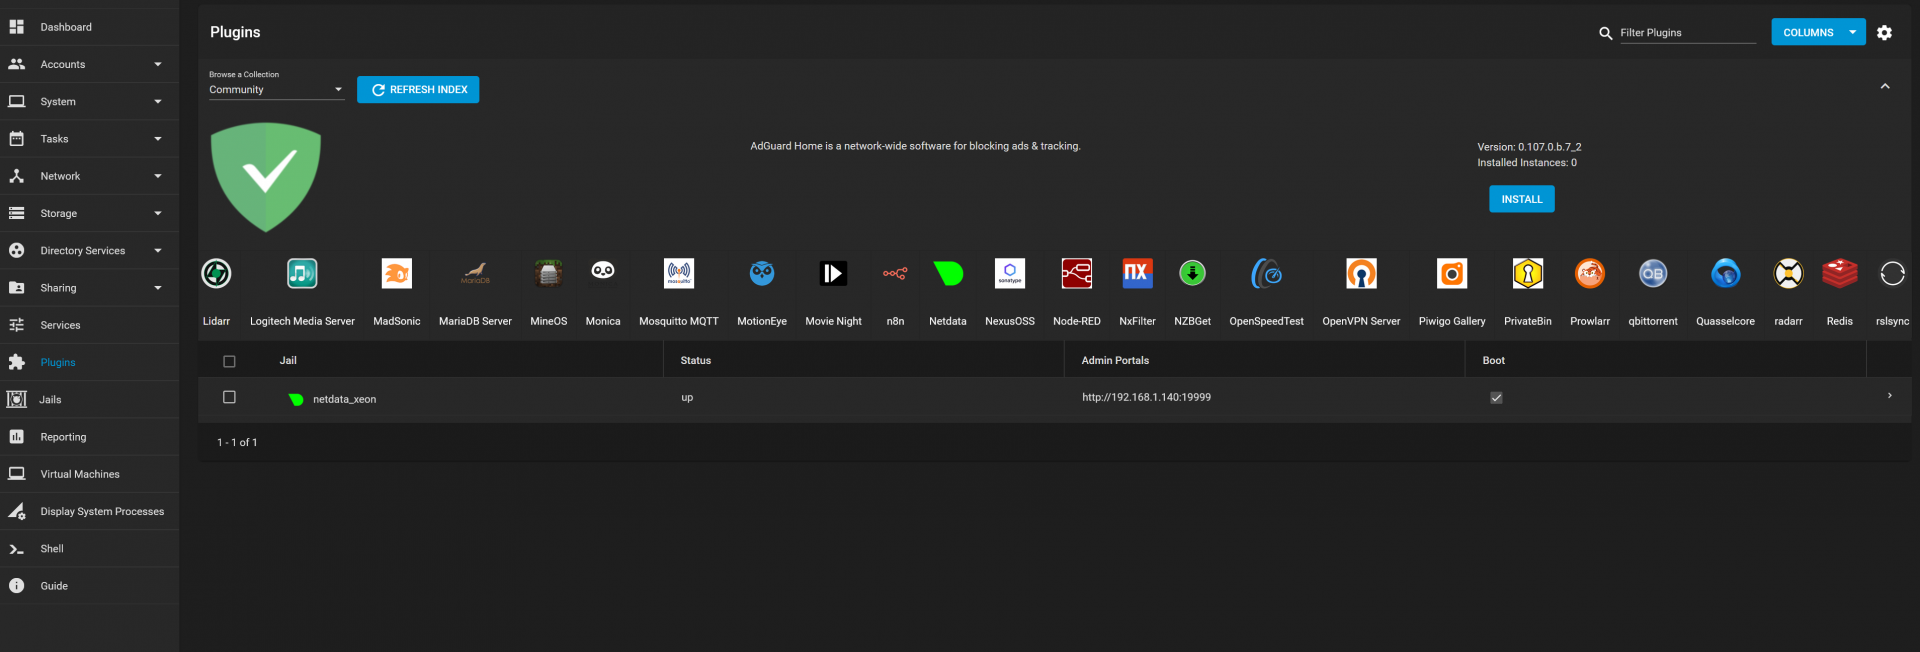Select the NZBGet plugin icon
The height and width of the screenshot is (652, 1920).
[1192, 273]
